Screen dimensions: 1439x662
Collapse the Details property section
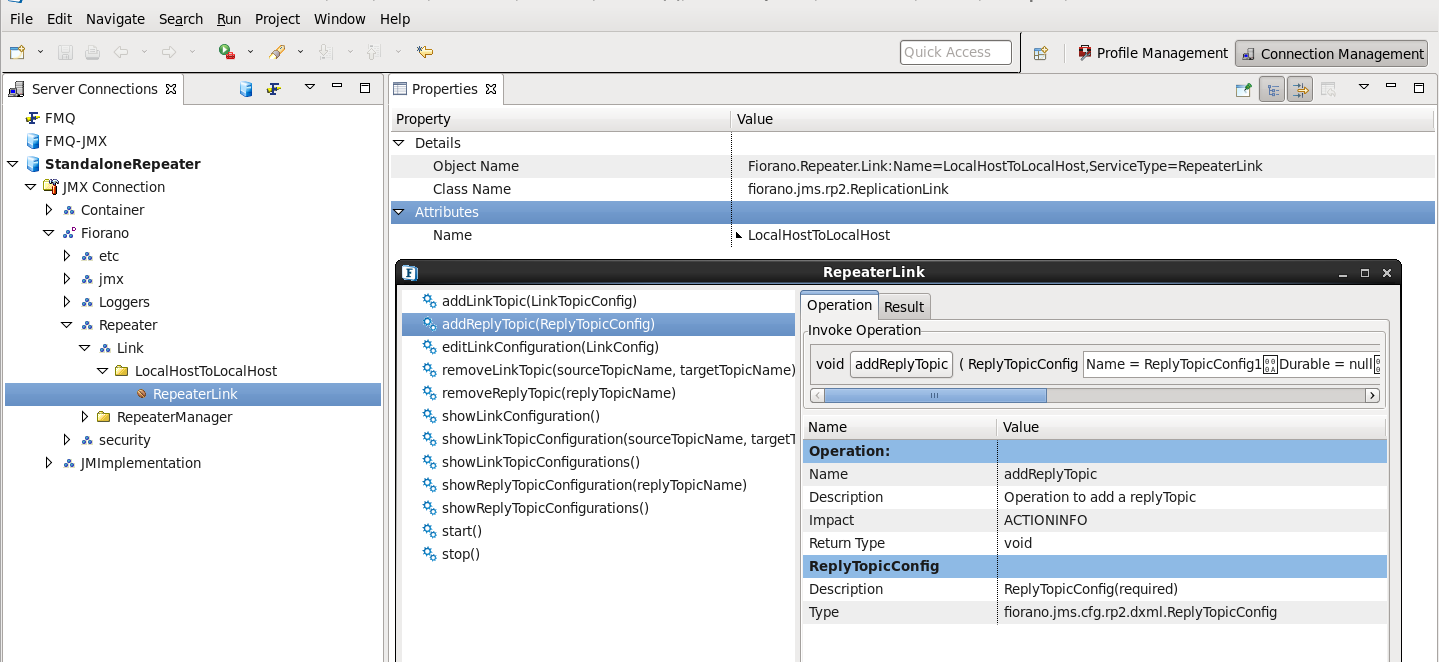coord(399,143)
